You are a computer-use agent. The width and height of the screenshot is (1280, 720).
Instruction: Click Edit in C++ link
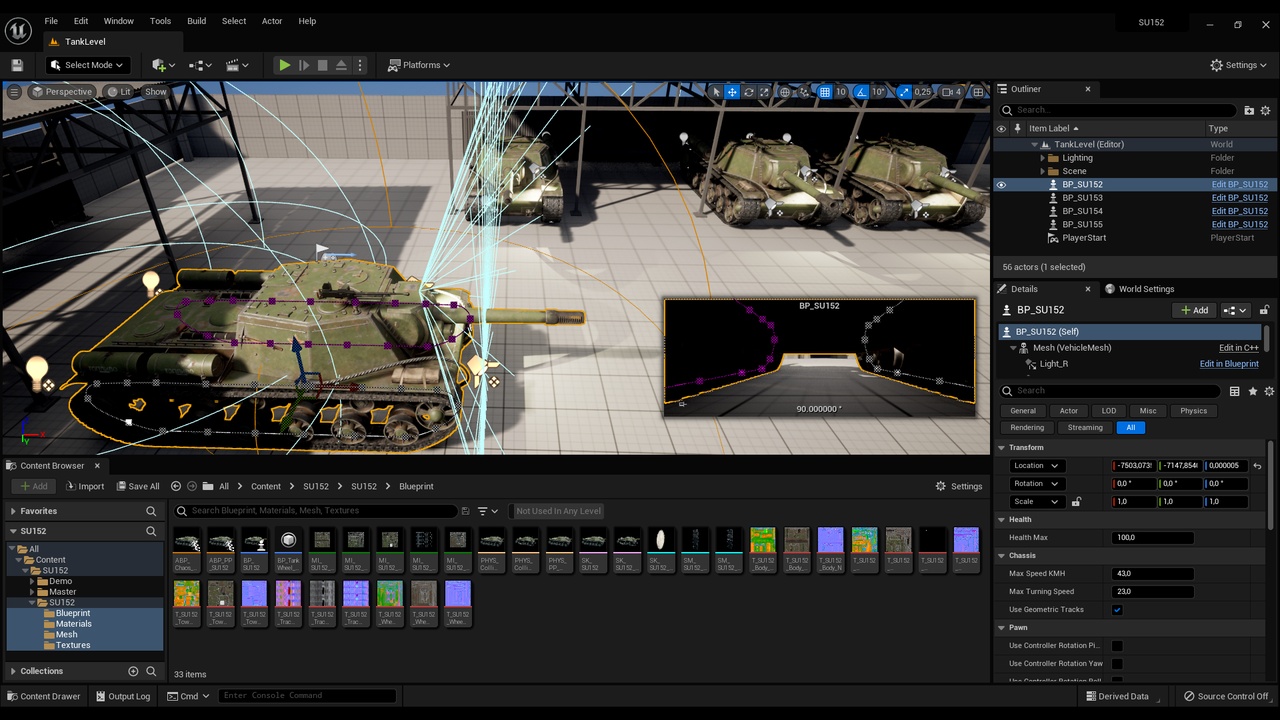1238,348
